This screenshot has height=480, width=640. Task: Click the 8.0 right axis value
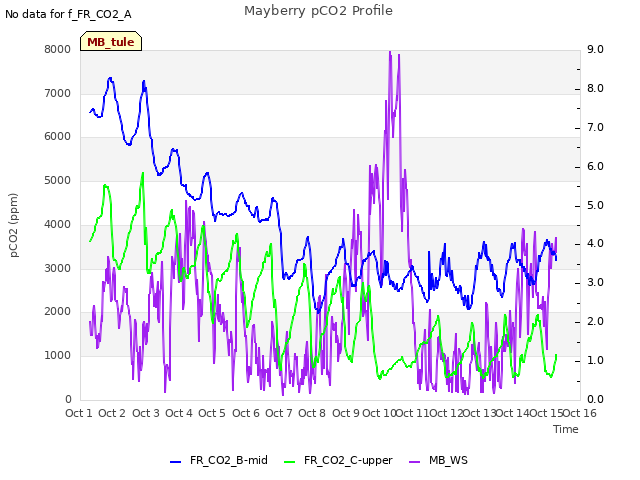click(x=596, y=89)
